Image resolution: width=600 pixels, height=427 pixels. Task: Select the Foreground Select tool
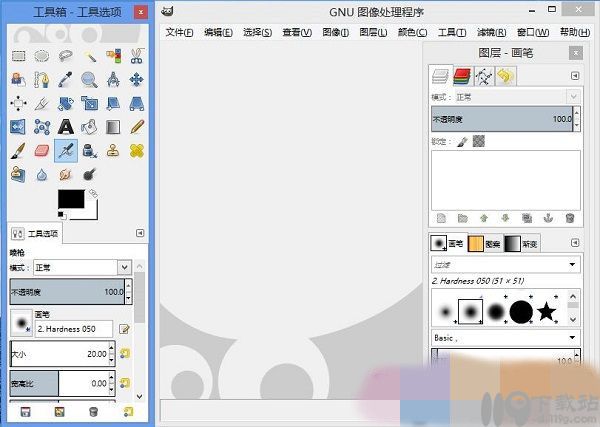point(18,80)
